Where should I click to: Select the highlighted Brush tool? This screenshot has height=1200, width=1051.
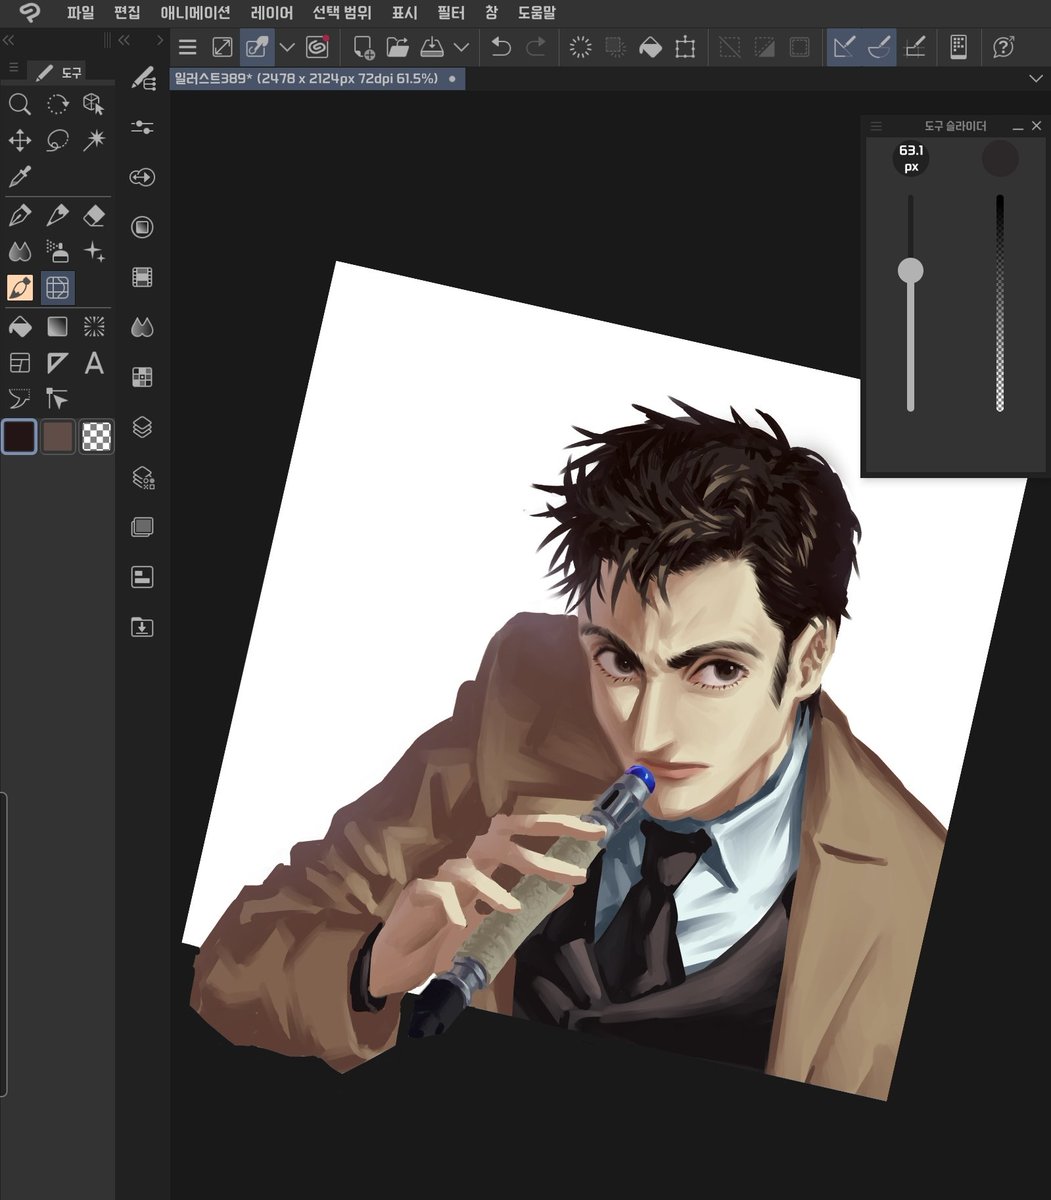point(20,288)
